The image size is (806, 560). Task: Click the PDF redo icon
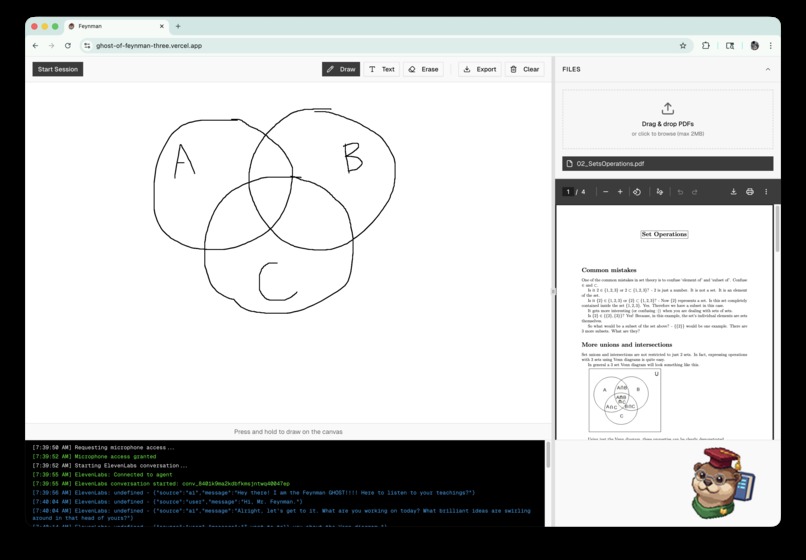(x=694, y=192)
